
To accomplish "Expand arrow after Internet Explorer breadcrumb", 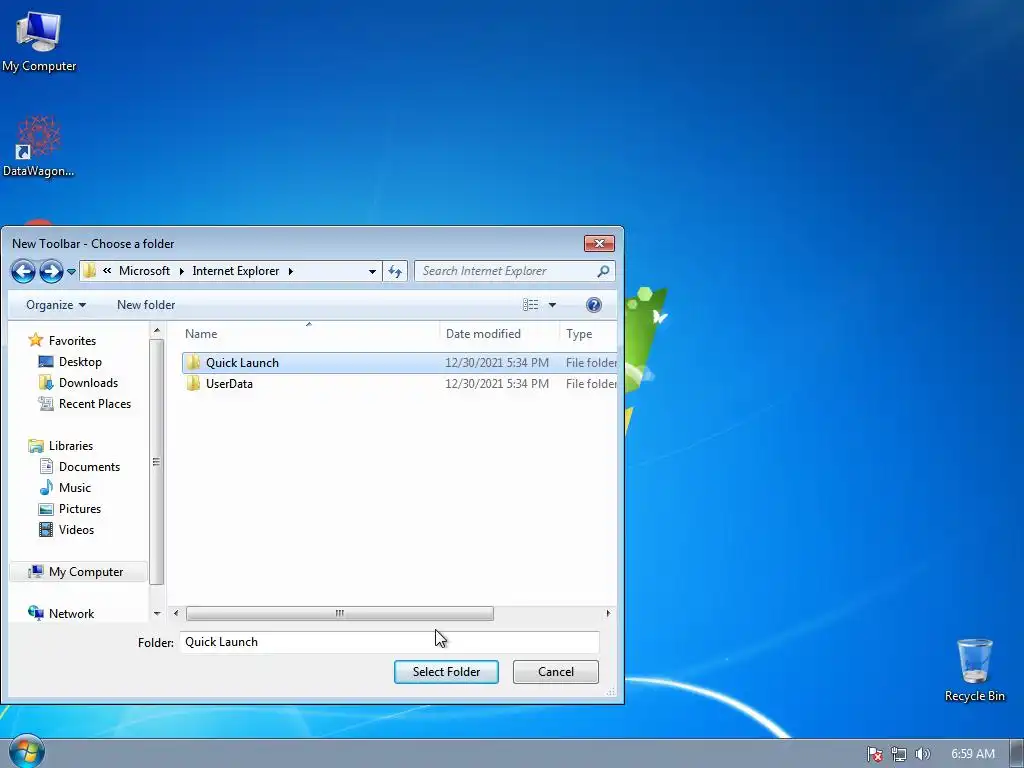I will (291, 271).
